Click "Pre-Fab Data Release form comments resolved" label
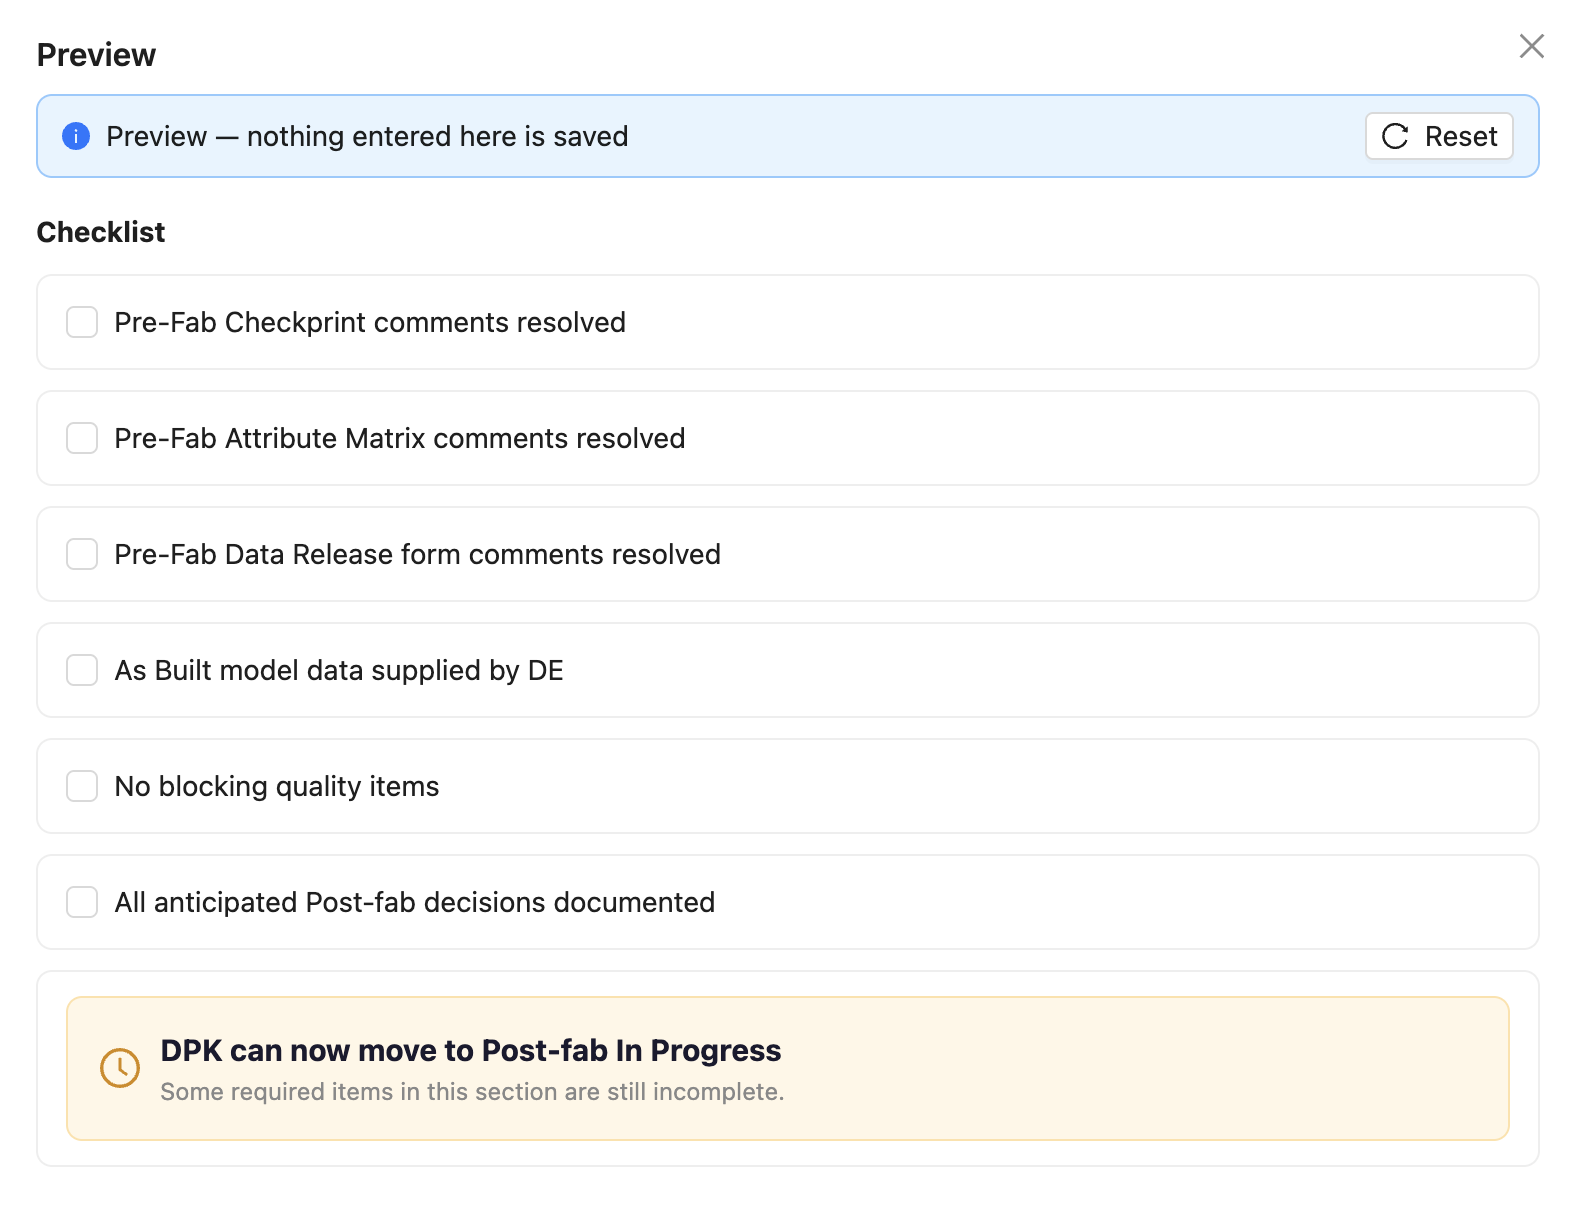The width and height of the screenshot is (1576, 1212). pyautogui.click(x=418, y=554)
